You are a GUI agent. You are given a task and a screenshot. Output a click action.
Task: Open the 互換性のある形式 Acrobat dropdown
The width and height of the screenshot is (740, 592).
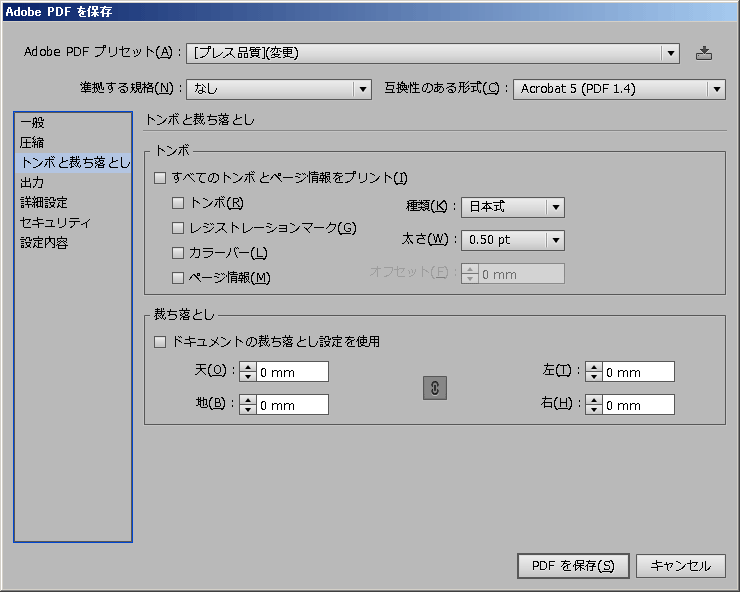tap(619, 89)
